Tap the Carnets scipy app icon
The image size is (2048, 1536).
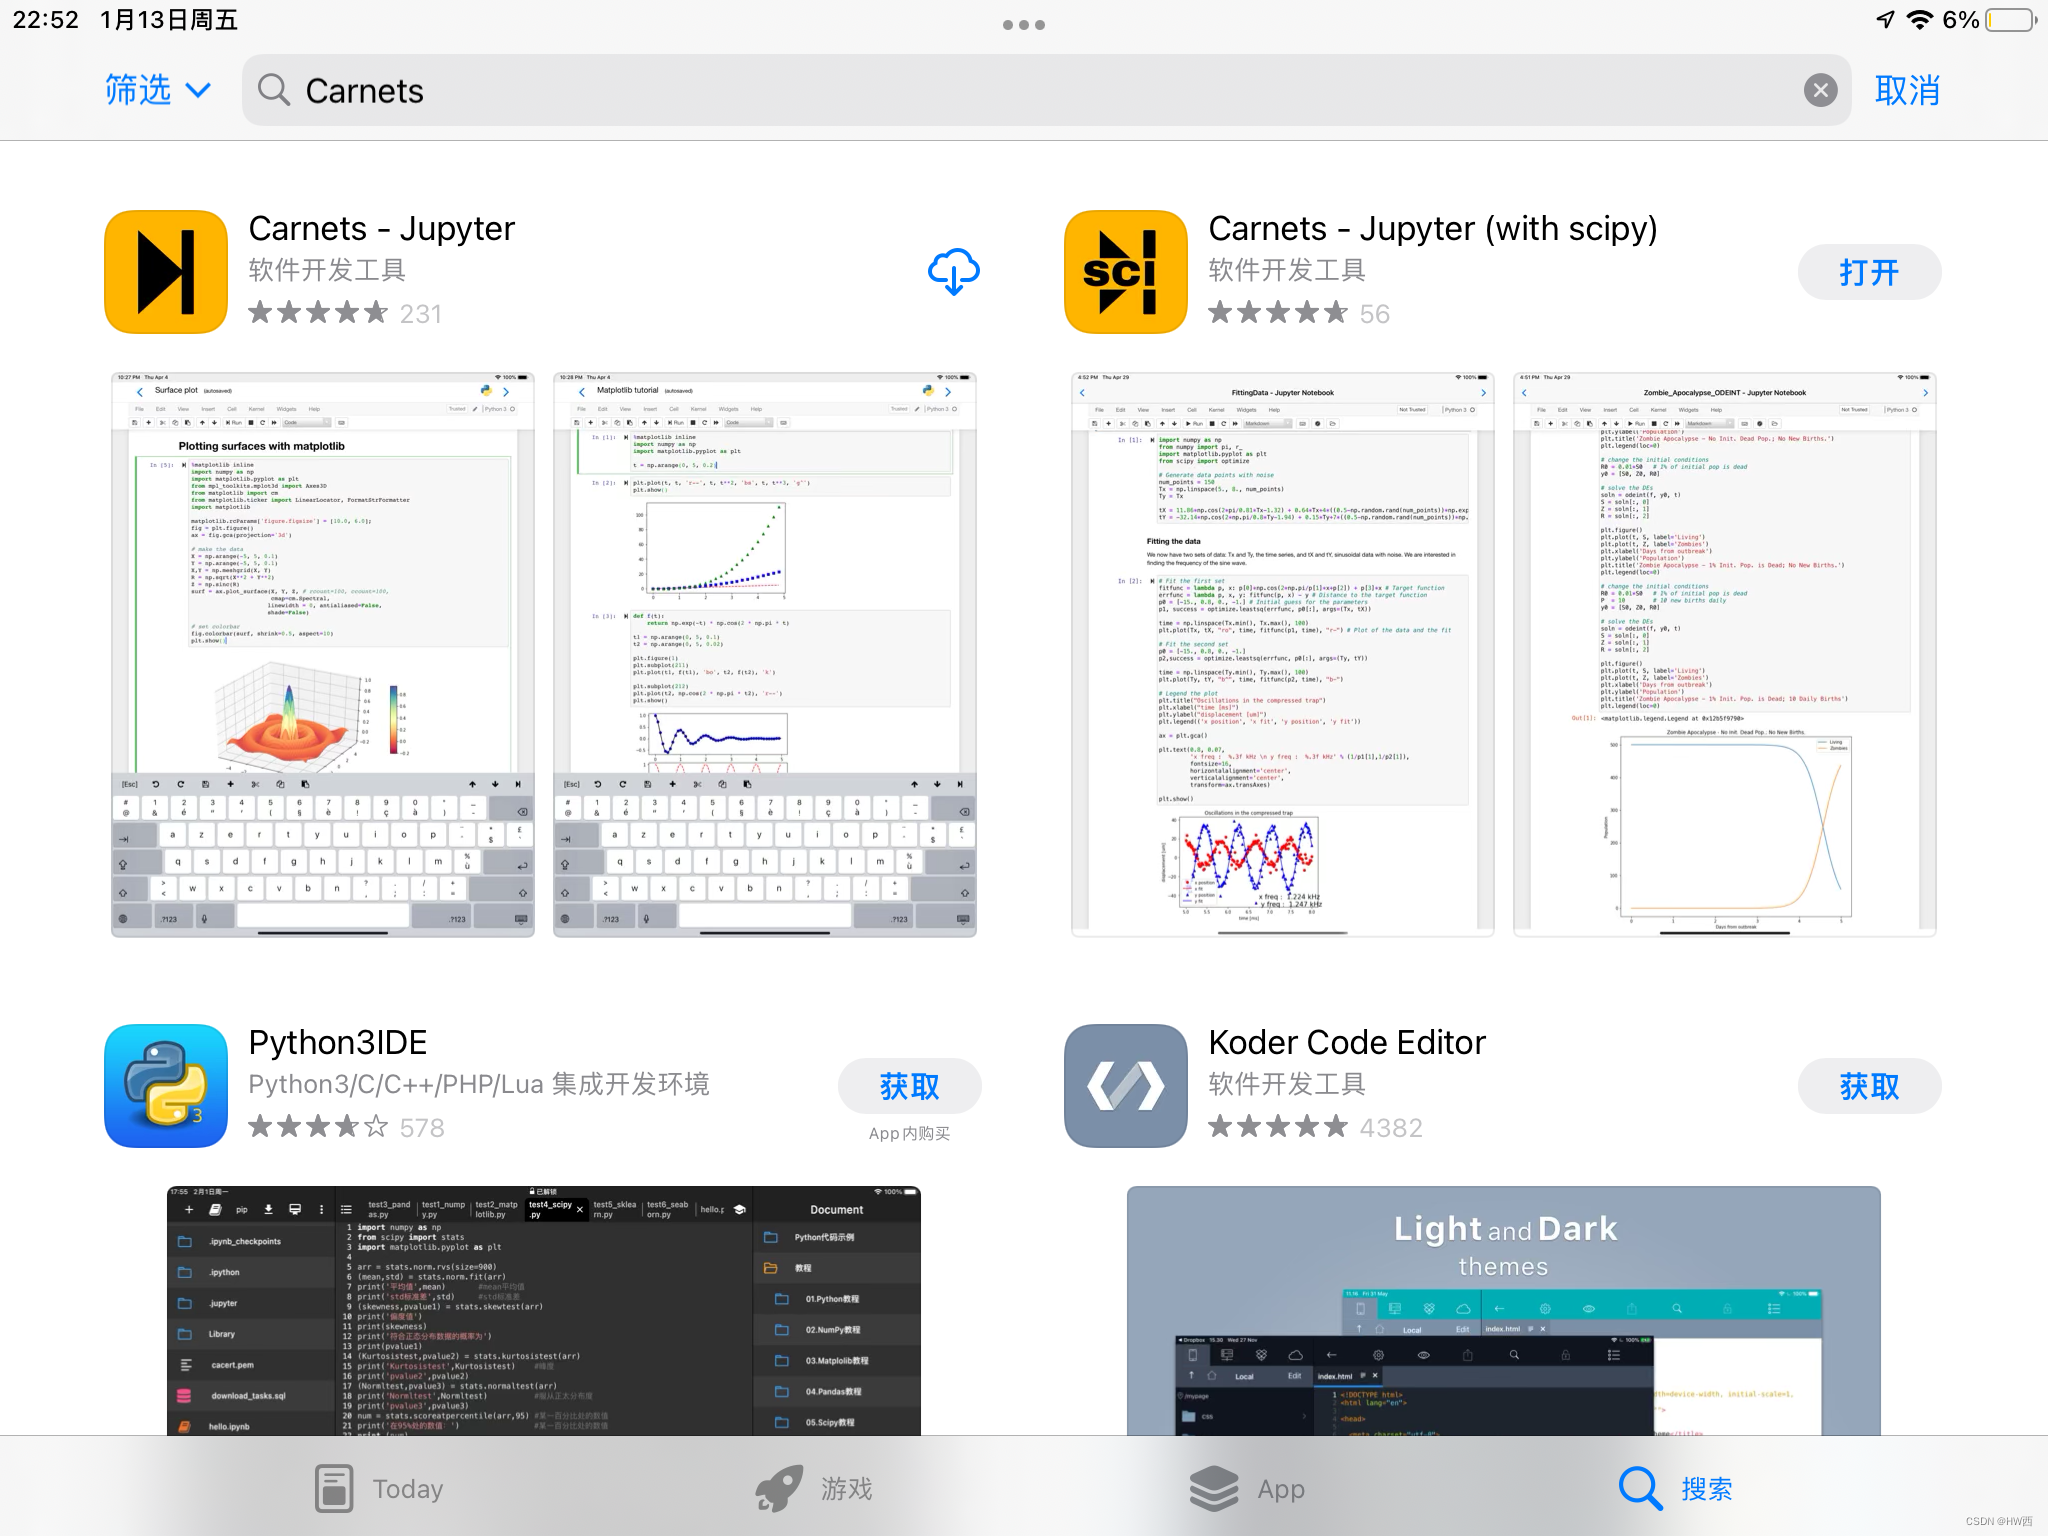pos(1126,272)
